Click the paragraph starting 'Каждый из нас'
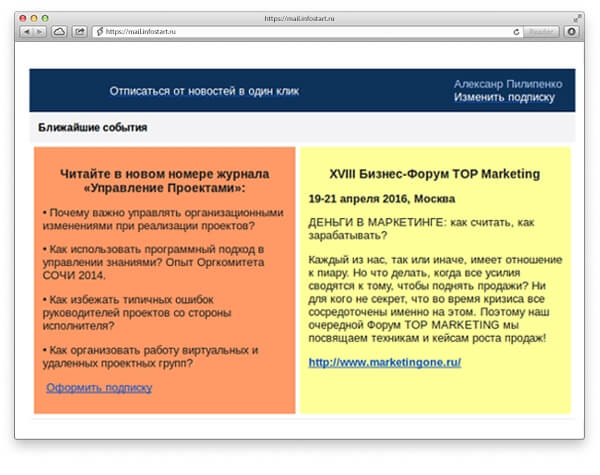 (x=435, y=299)
